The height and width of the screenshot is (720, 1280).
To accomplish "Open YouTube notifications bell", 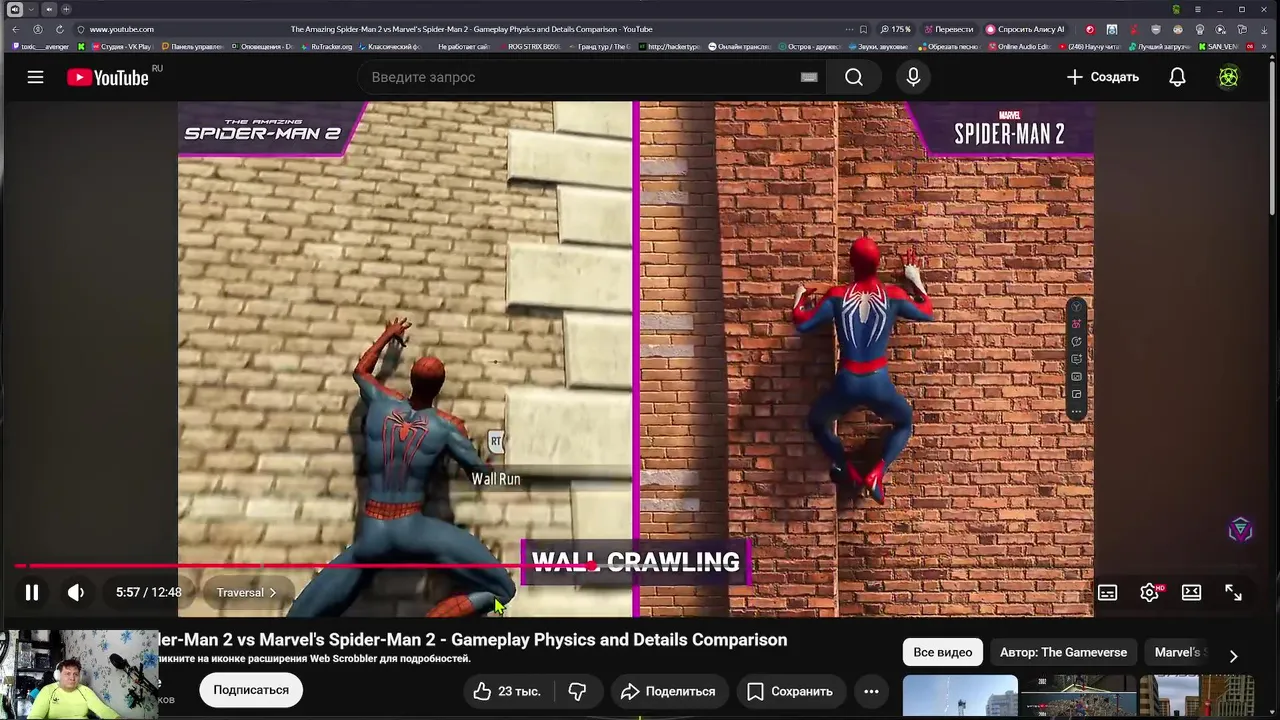I will coord(1177,77).
